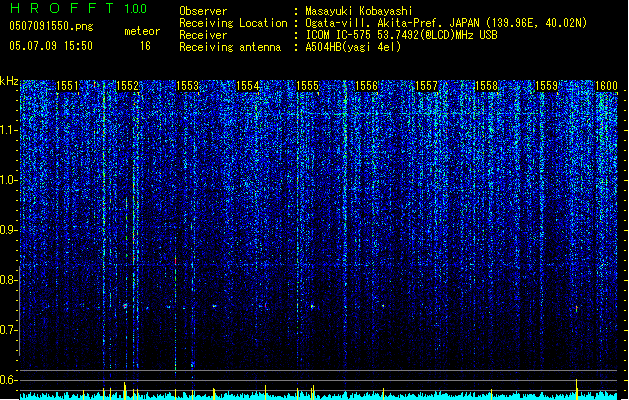Click the Receiving Location label

[x=233, y=23]
